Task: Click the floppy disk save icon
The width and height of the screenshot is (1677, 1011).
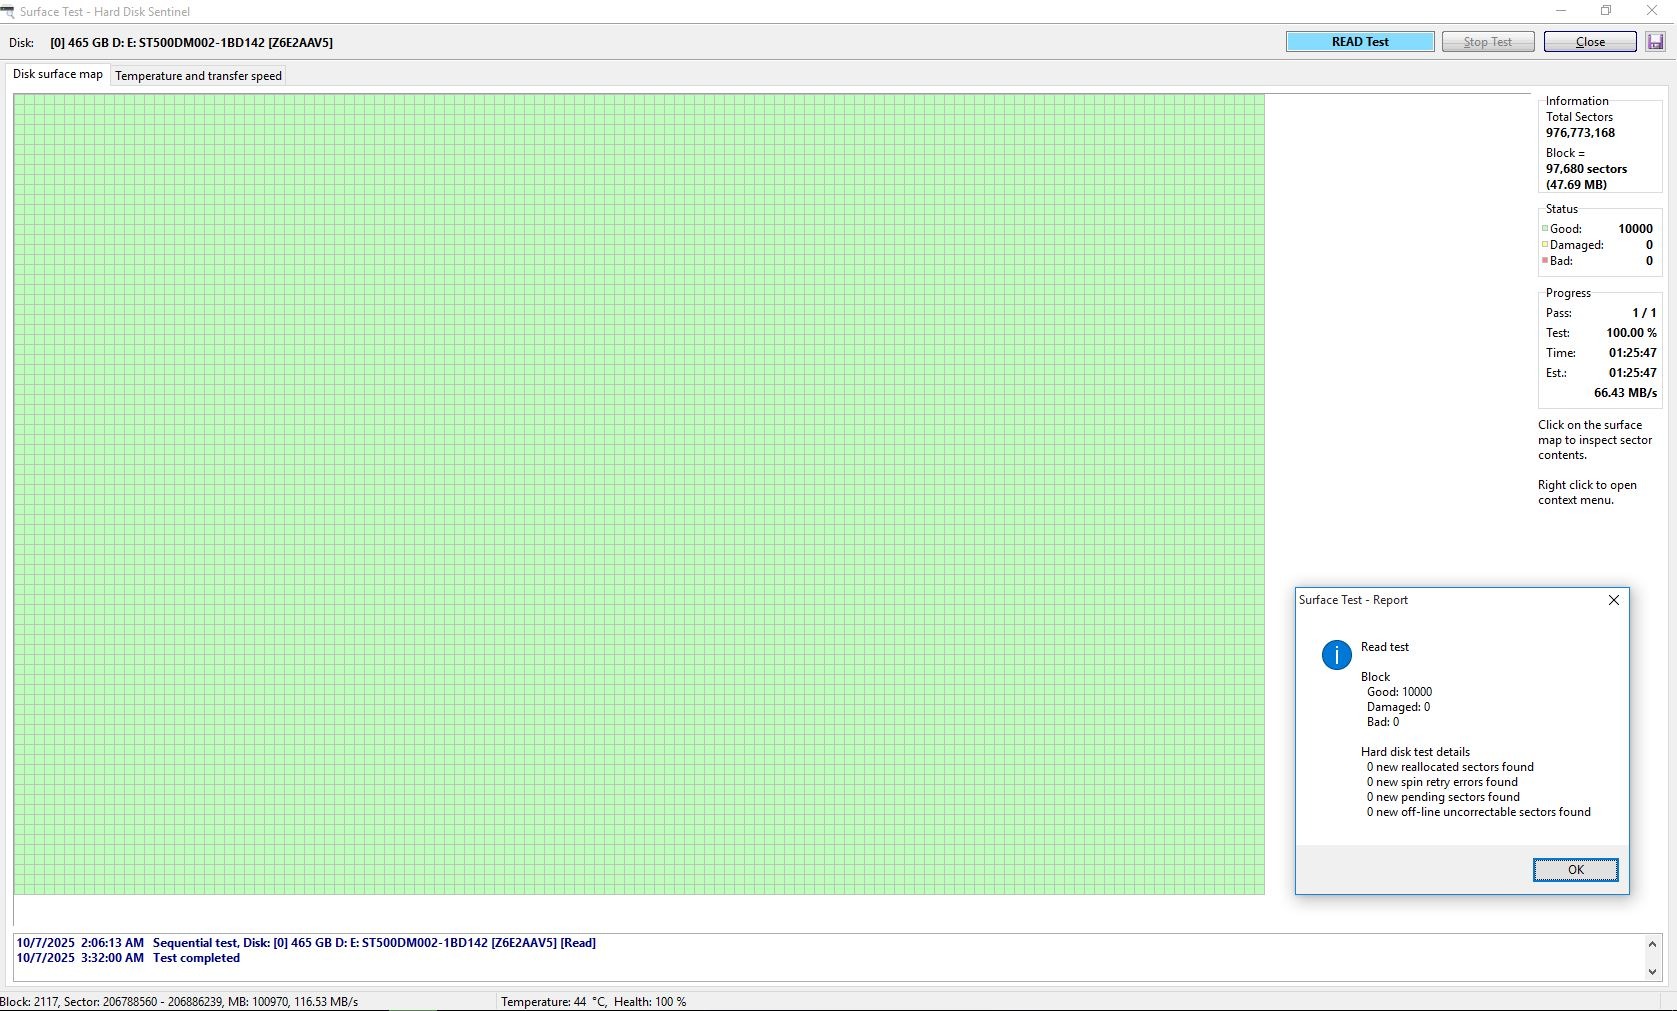Action: (1655, 42)
